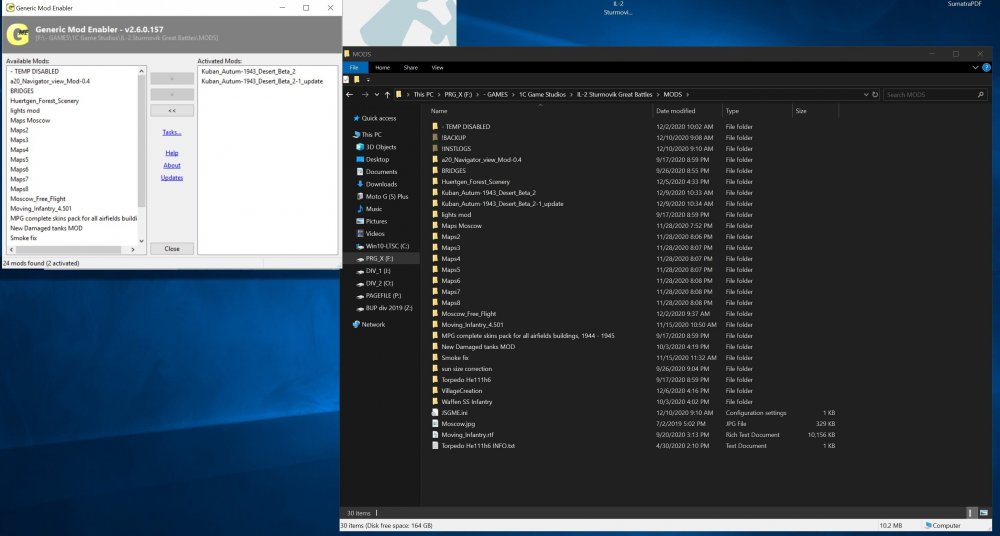Click the Up one level arrow
The height and width of the screenshot is (536, 1000).
tap(387, 95)
